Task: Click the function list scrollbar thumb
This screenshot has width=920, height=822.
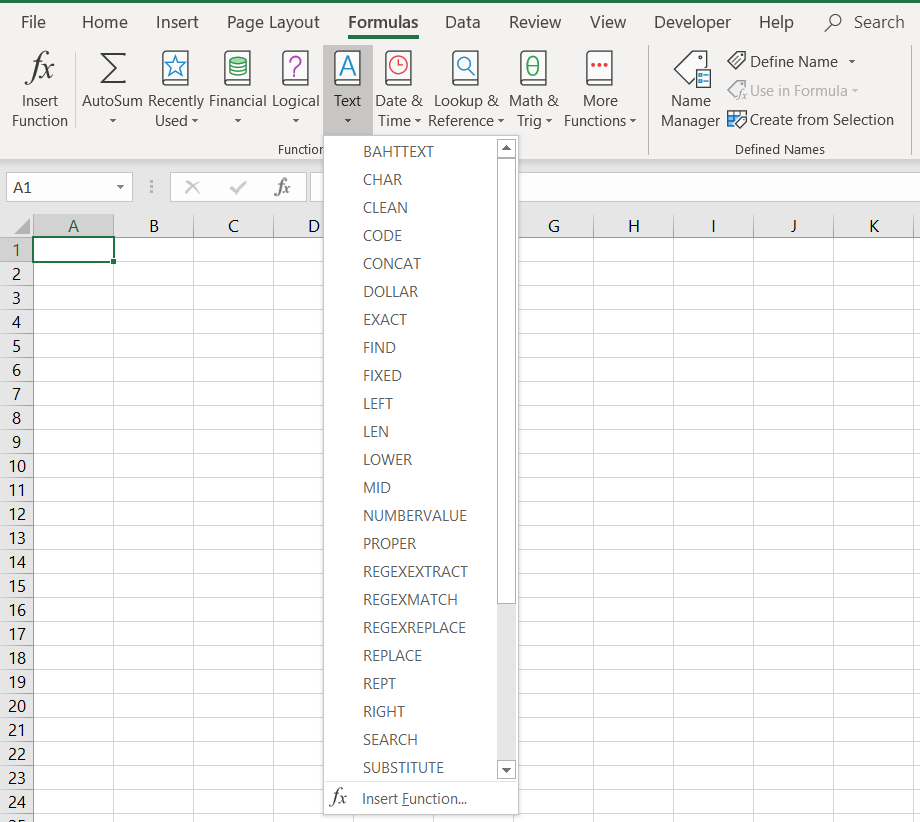Action: (506, 381)
